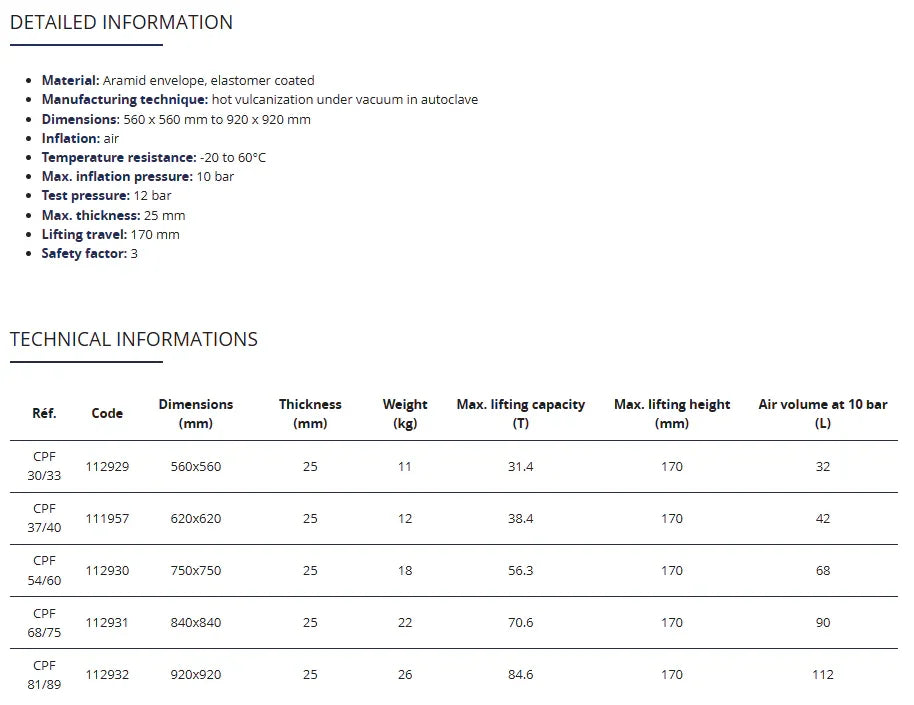Click the Technical Informations heading
The image size is (914, 705).
tap(133, 339)
